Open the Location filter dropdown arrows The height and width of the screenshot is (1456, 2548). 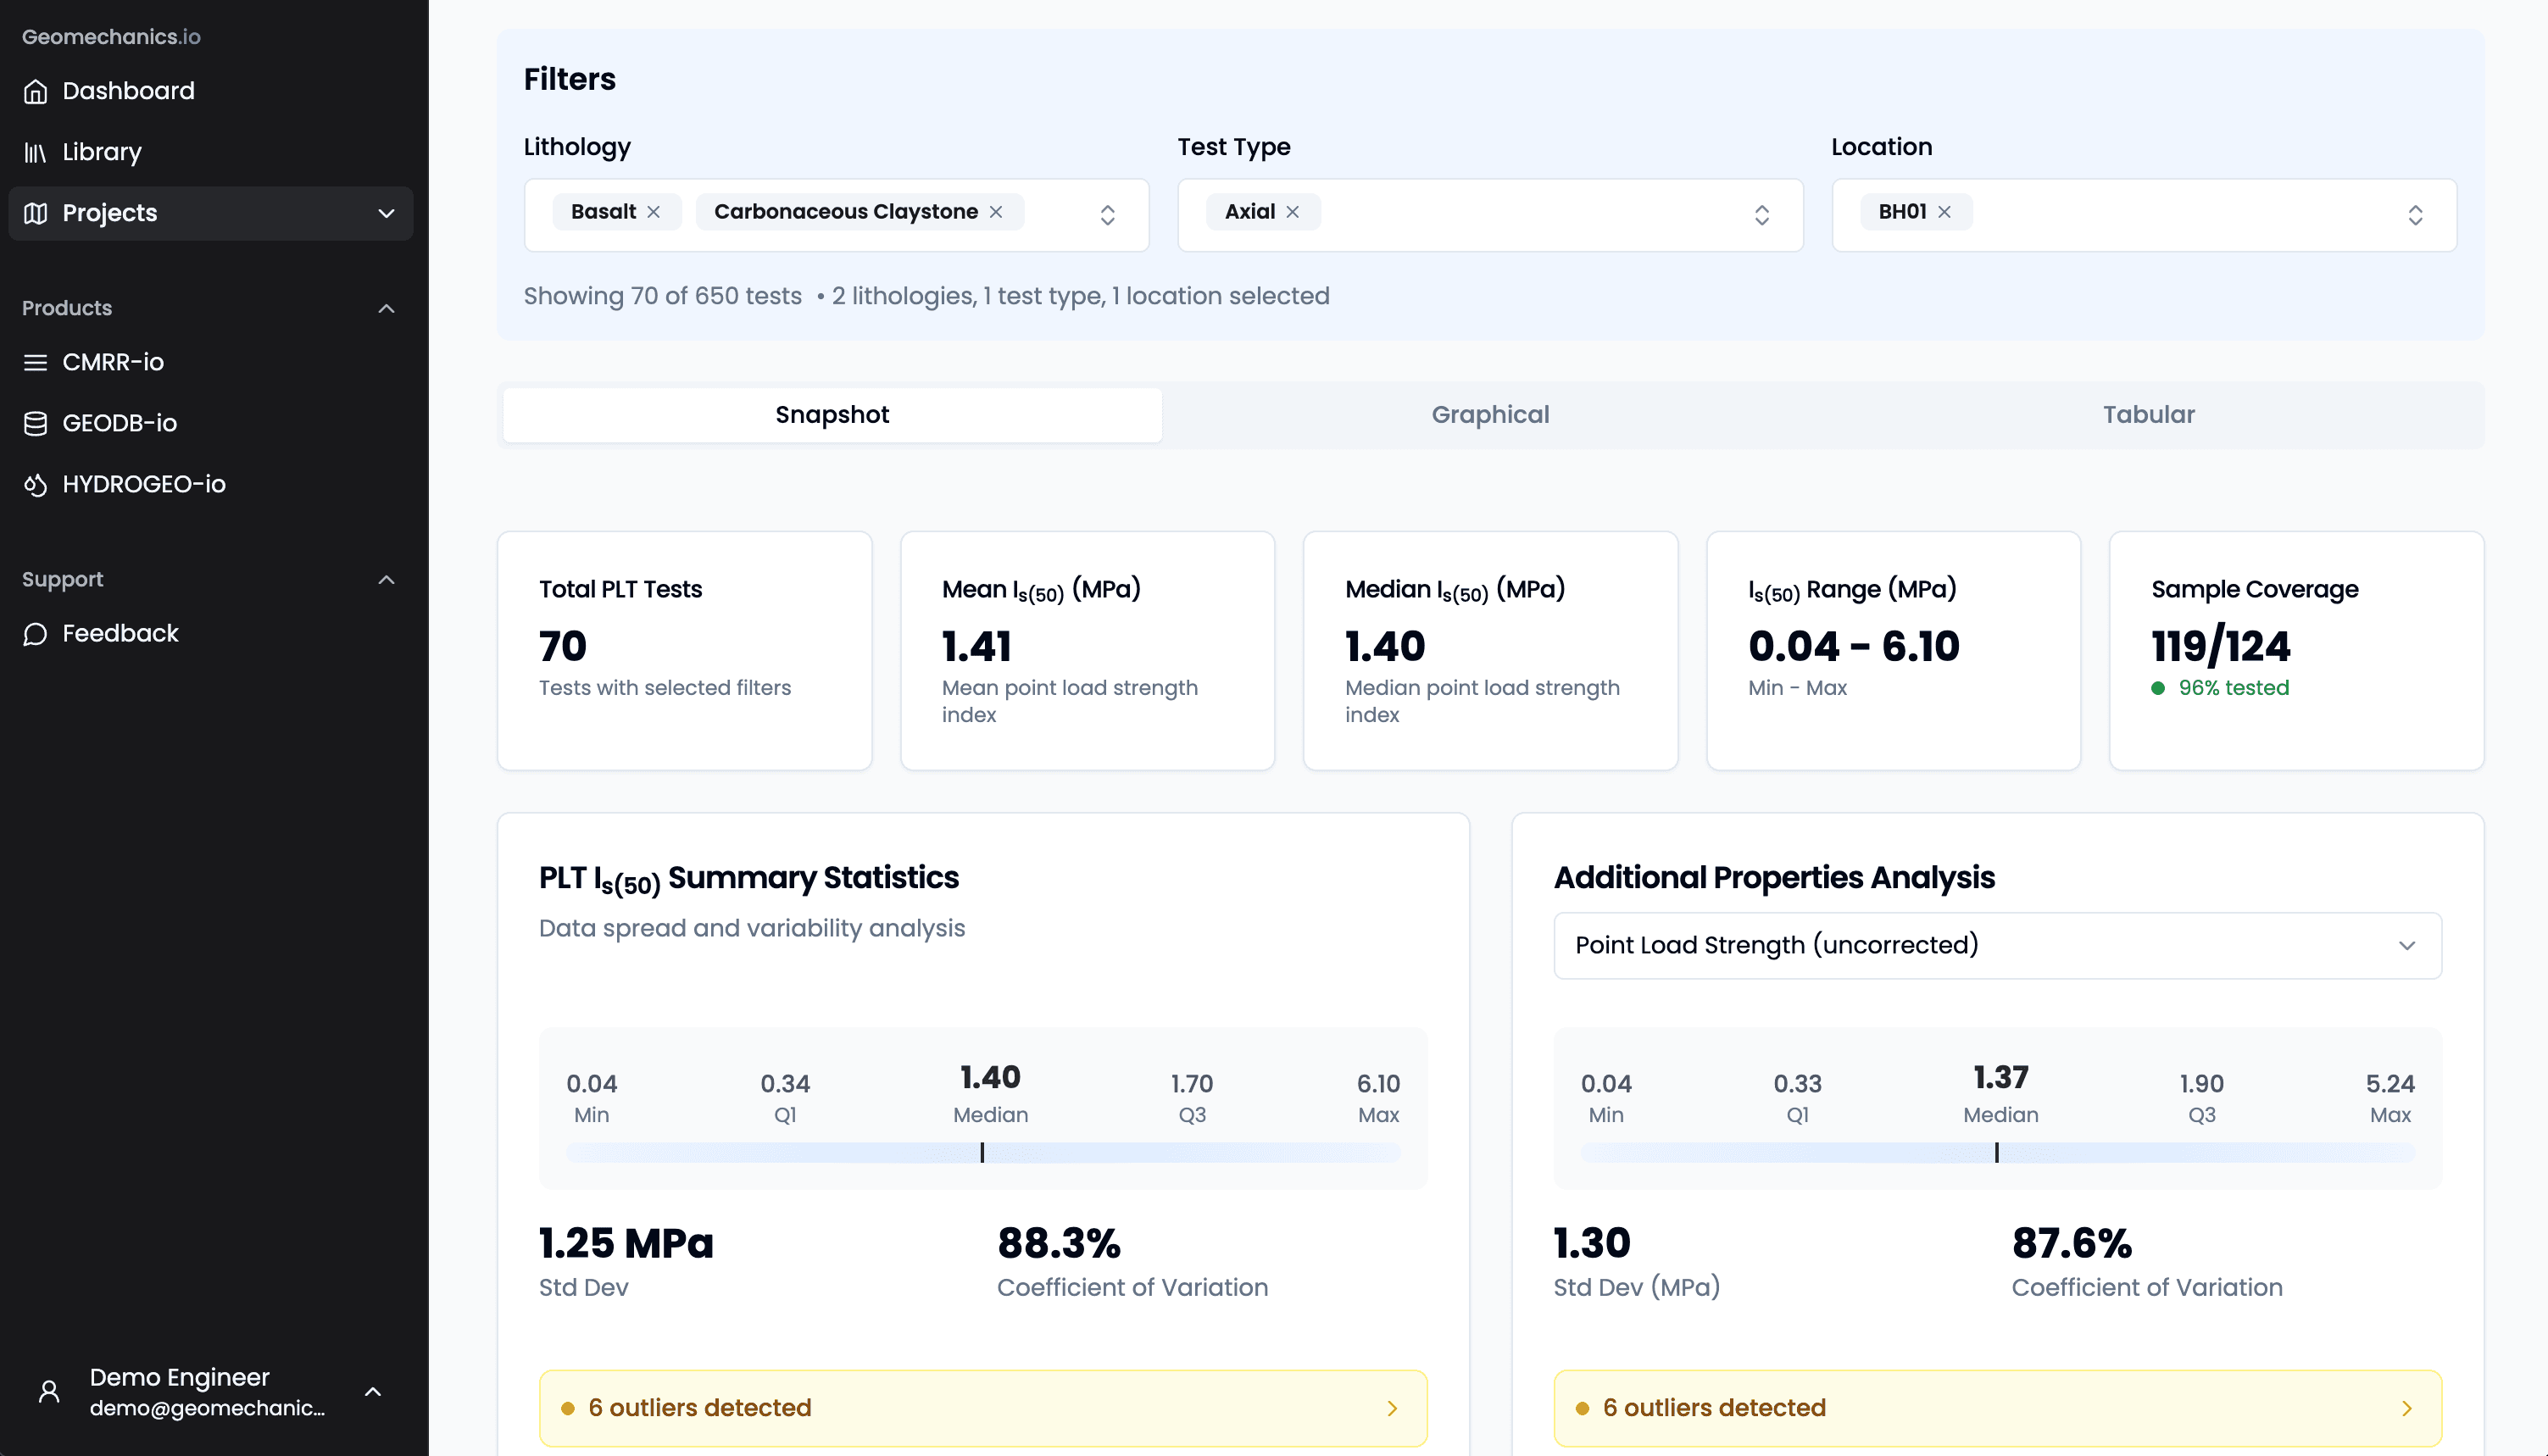[2415, 215]
